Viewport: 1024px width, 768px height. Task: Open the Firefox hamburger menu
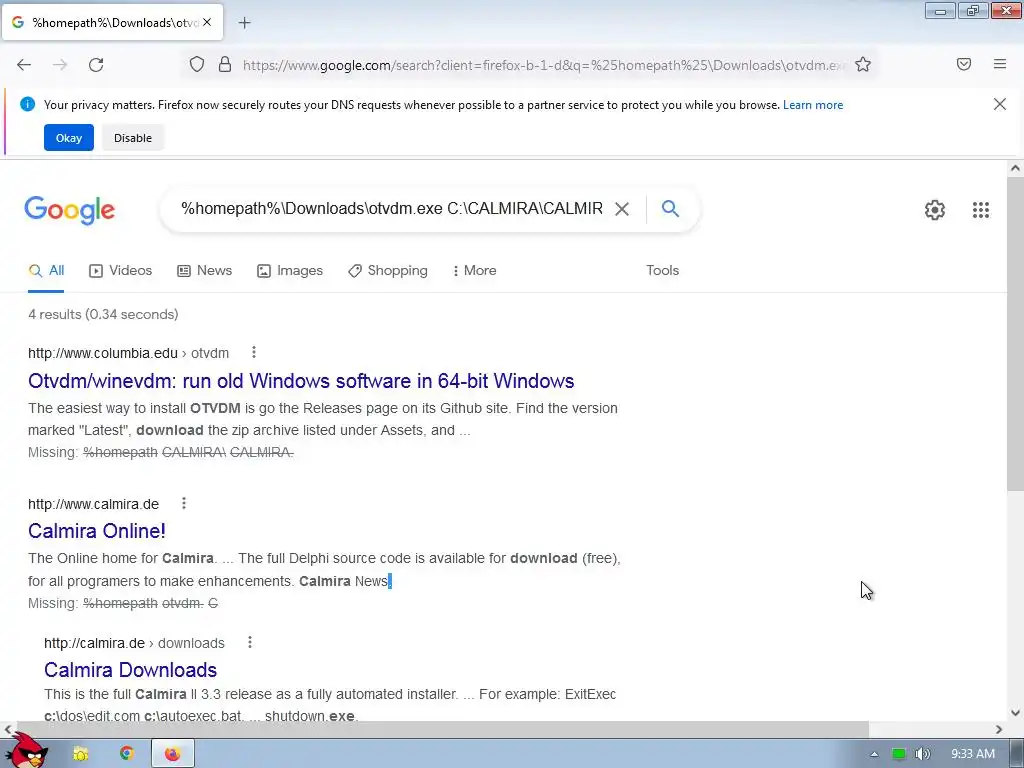(x=1000, y=64)
